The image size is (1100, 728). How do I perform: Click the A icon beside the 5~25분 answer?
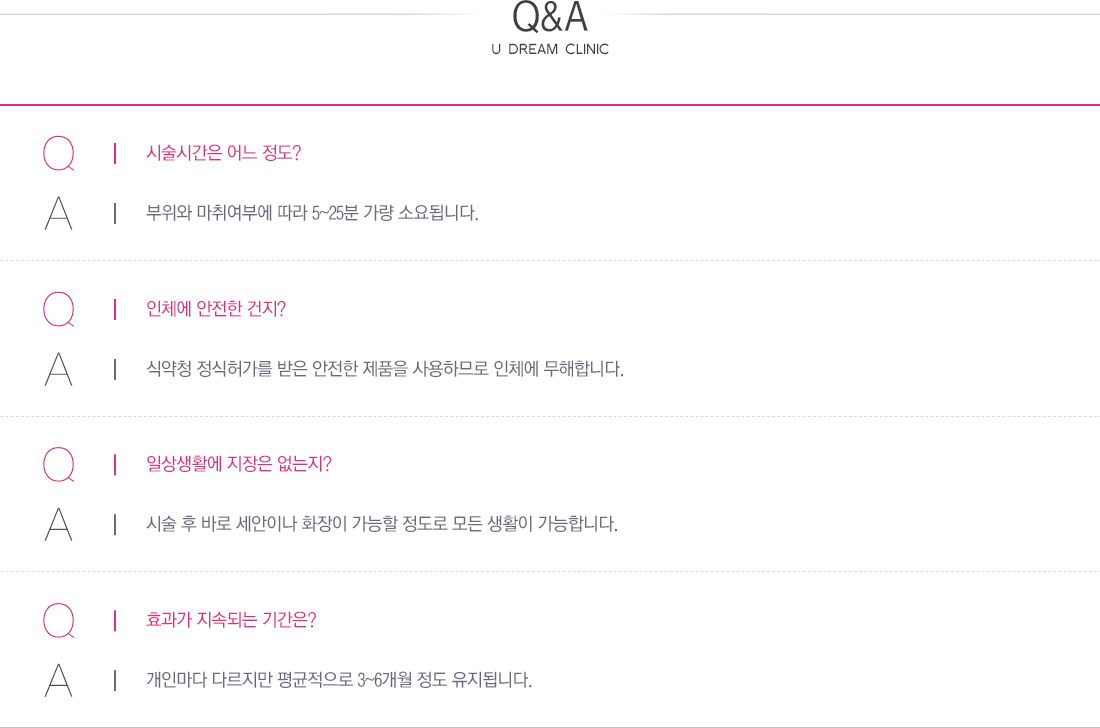pos(59,213)
